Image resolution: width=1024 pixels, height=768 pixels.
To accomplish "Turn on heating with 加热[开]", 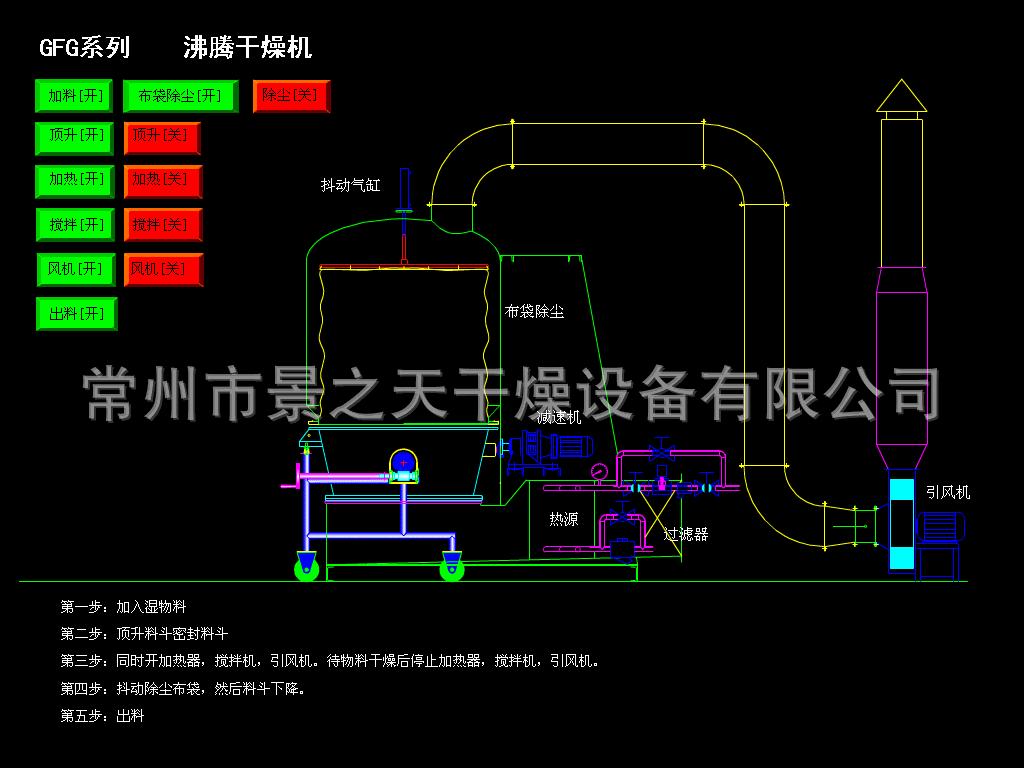I will (x=76, y=181).
